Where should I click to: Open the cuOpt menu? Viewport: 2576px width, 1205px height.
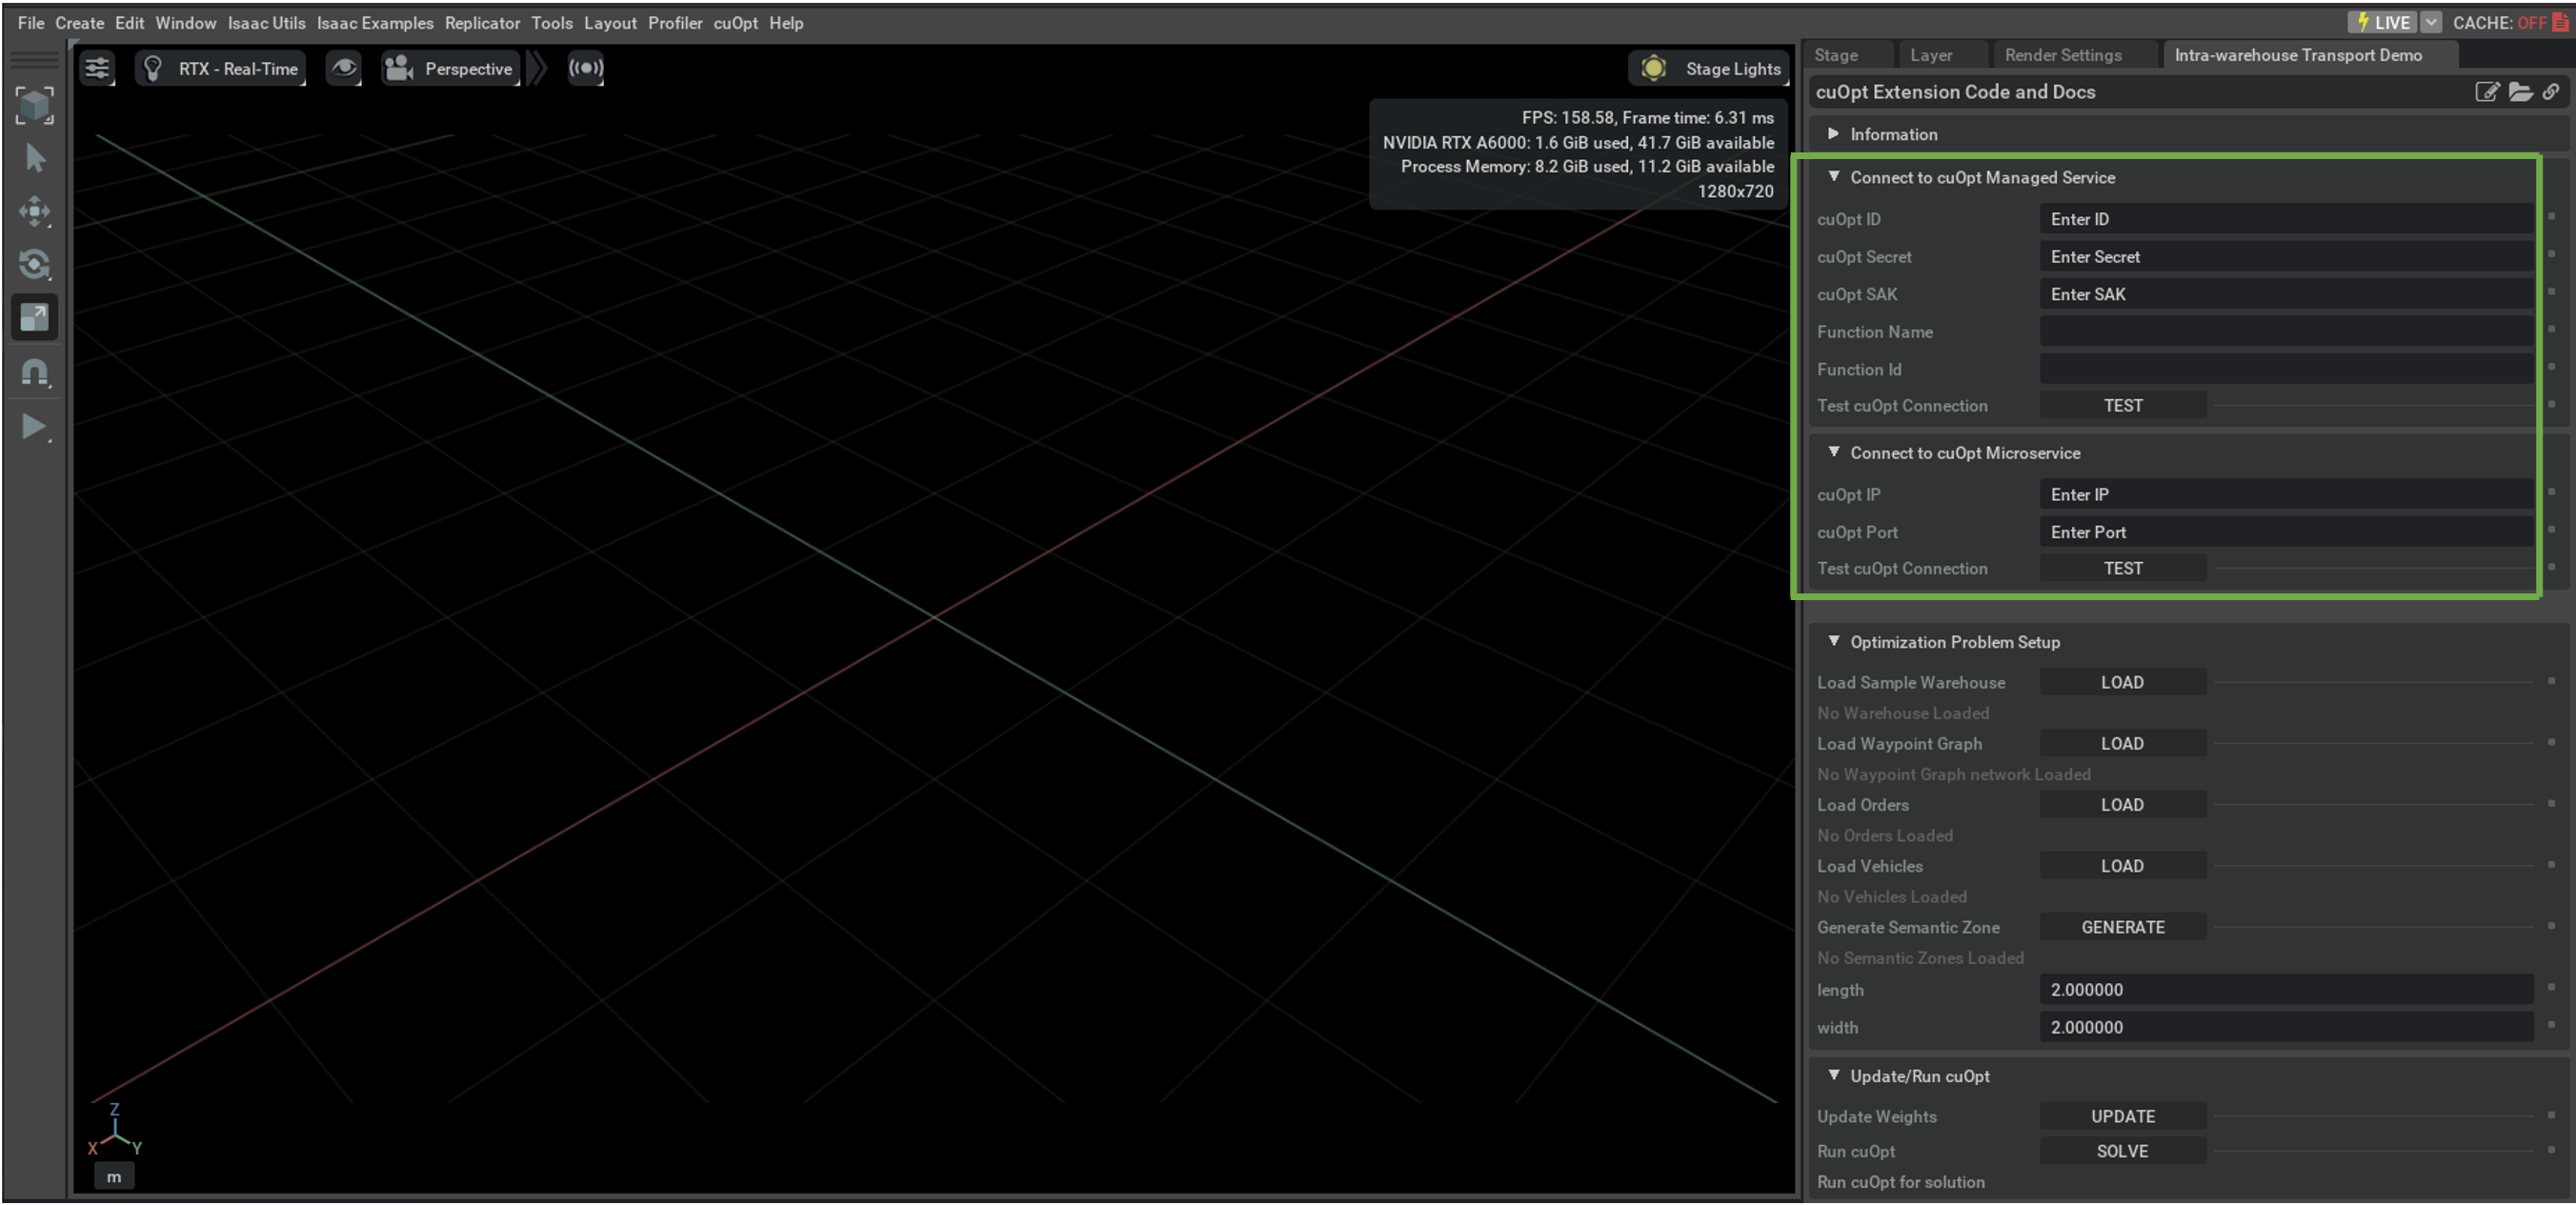point(735,22)
